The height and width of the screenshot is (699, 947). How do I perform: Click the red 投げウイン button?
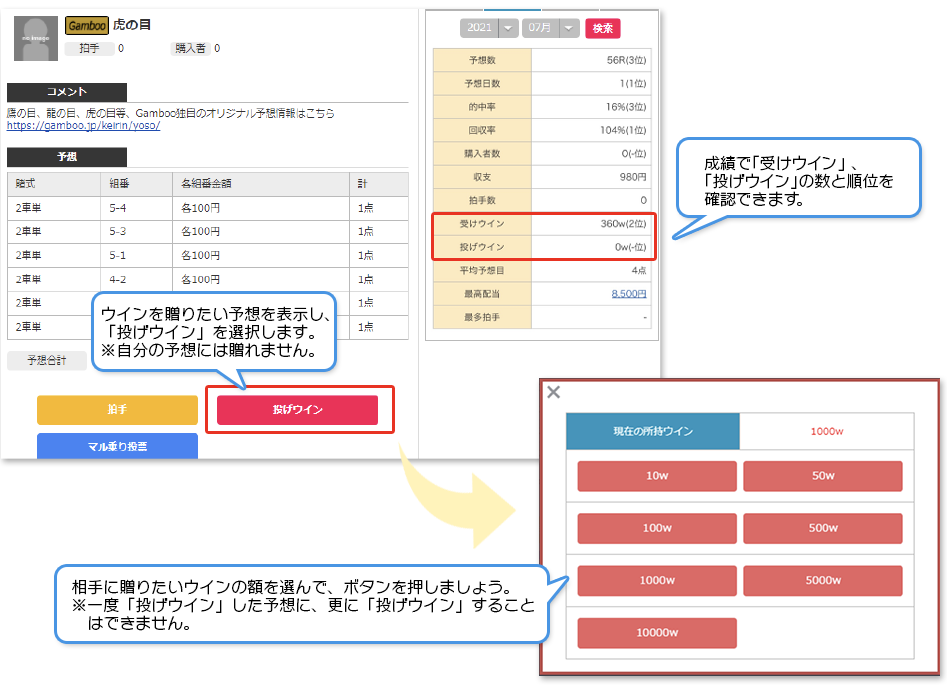coord(297,410)
